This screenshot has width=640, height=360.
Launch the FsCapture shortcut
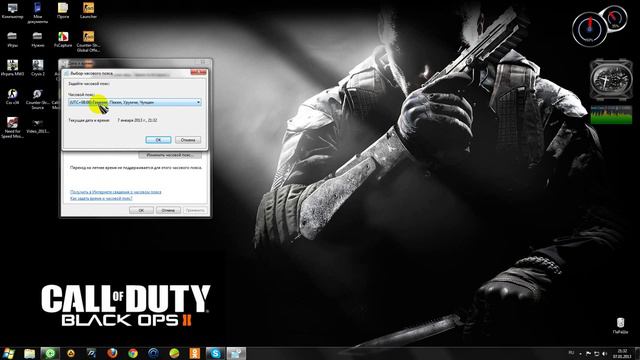click(x=63, y=40)
